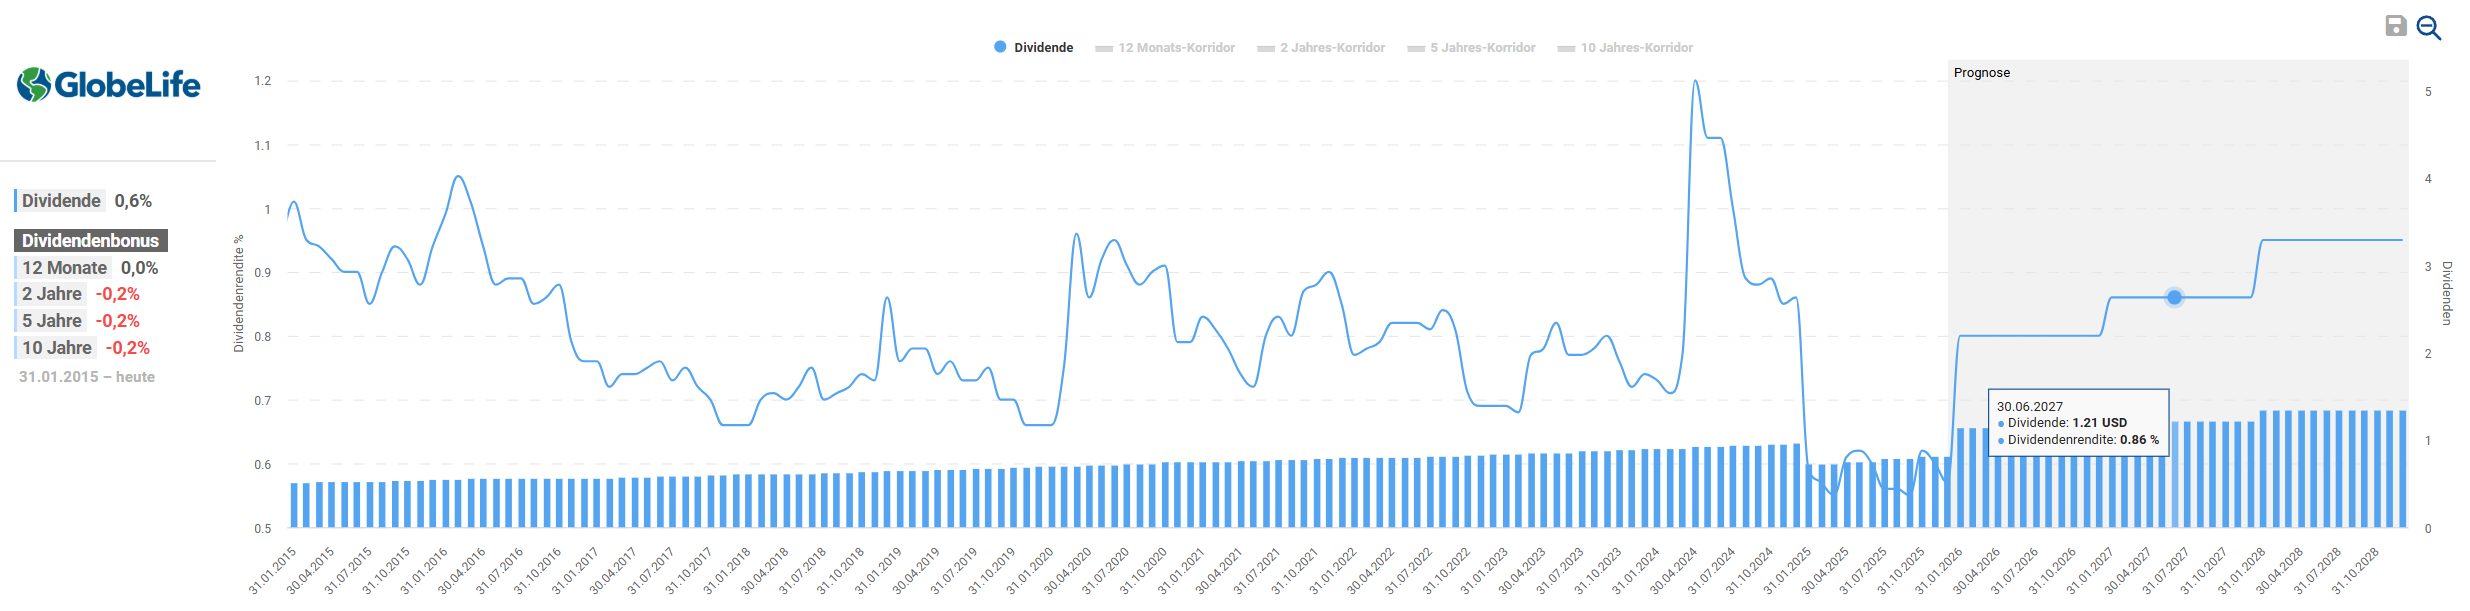Click the GlobeLife logo
This screenshot has width=2470, height=611.
click(108, 85)
